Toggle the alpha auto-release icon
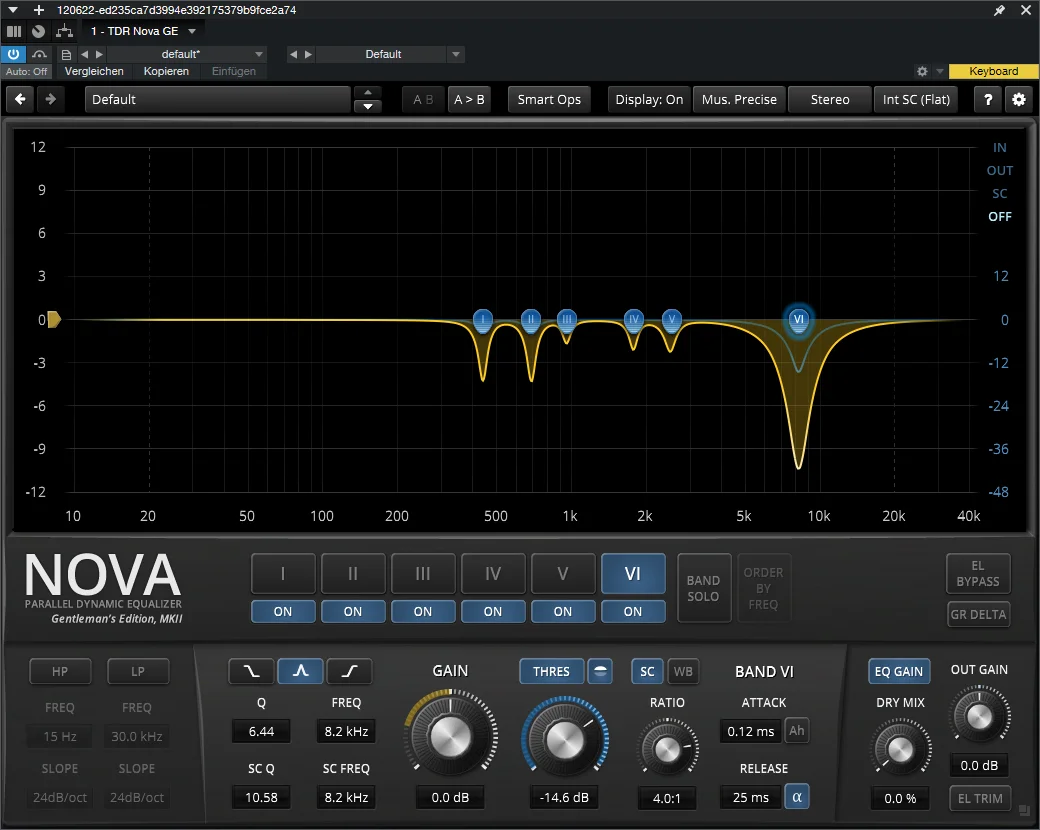This screenshot has width=1040, height=830. 797,796
